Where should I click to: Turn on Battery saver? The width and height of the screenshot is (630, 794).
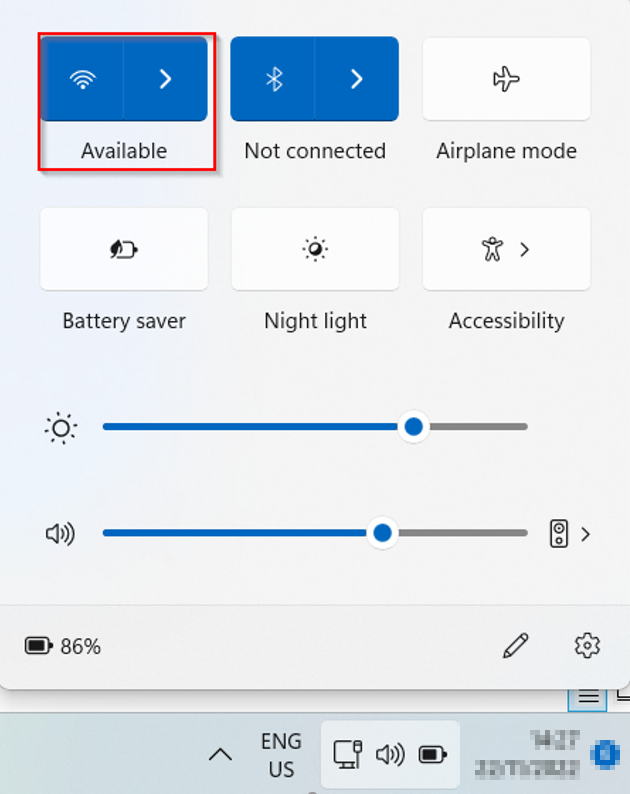tap(124, 250)
